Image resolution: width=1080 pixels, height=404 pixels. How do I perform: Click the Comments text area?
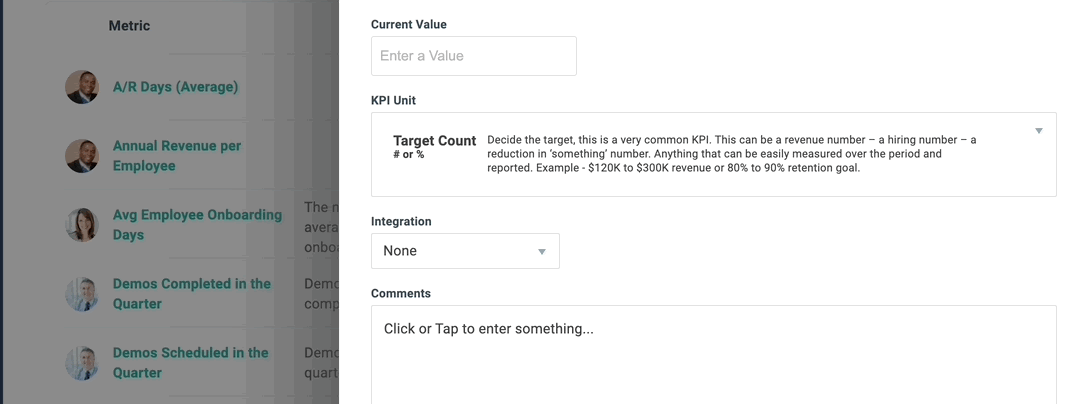[x=714, y=354]
